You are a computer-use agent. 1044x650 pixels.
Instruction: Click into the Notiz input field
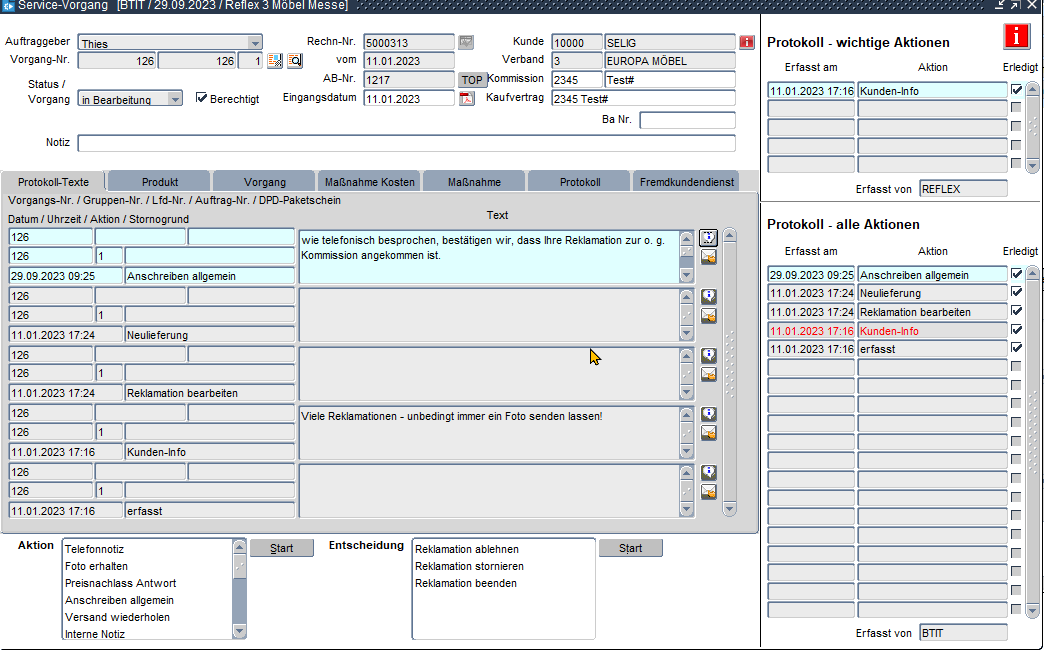(406, 143)
